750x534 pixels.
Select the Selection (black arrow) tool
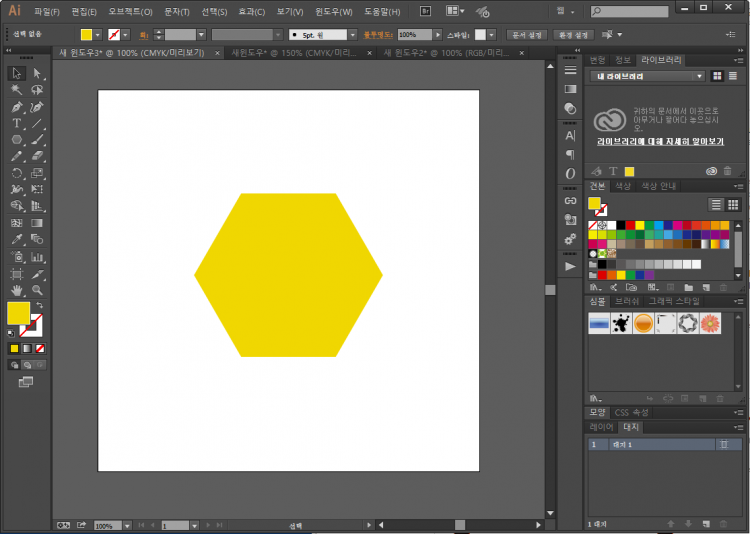[17, 73]
